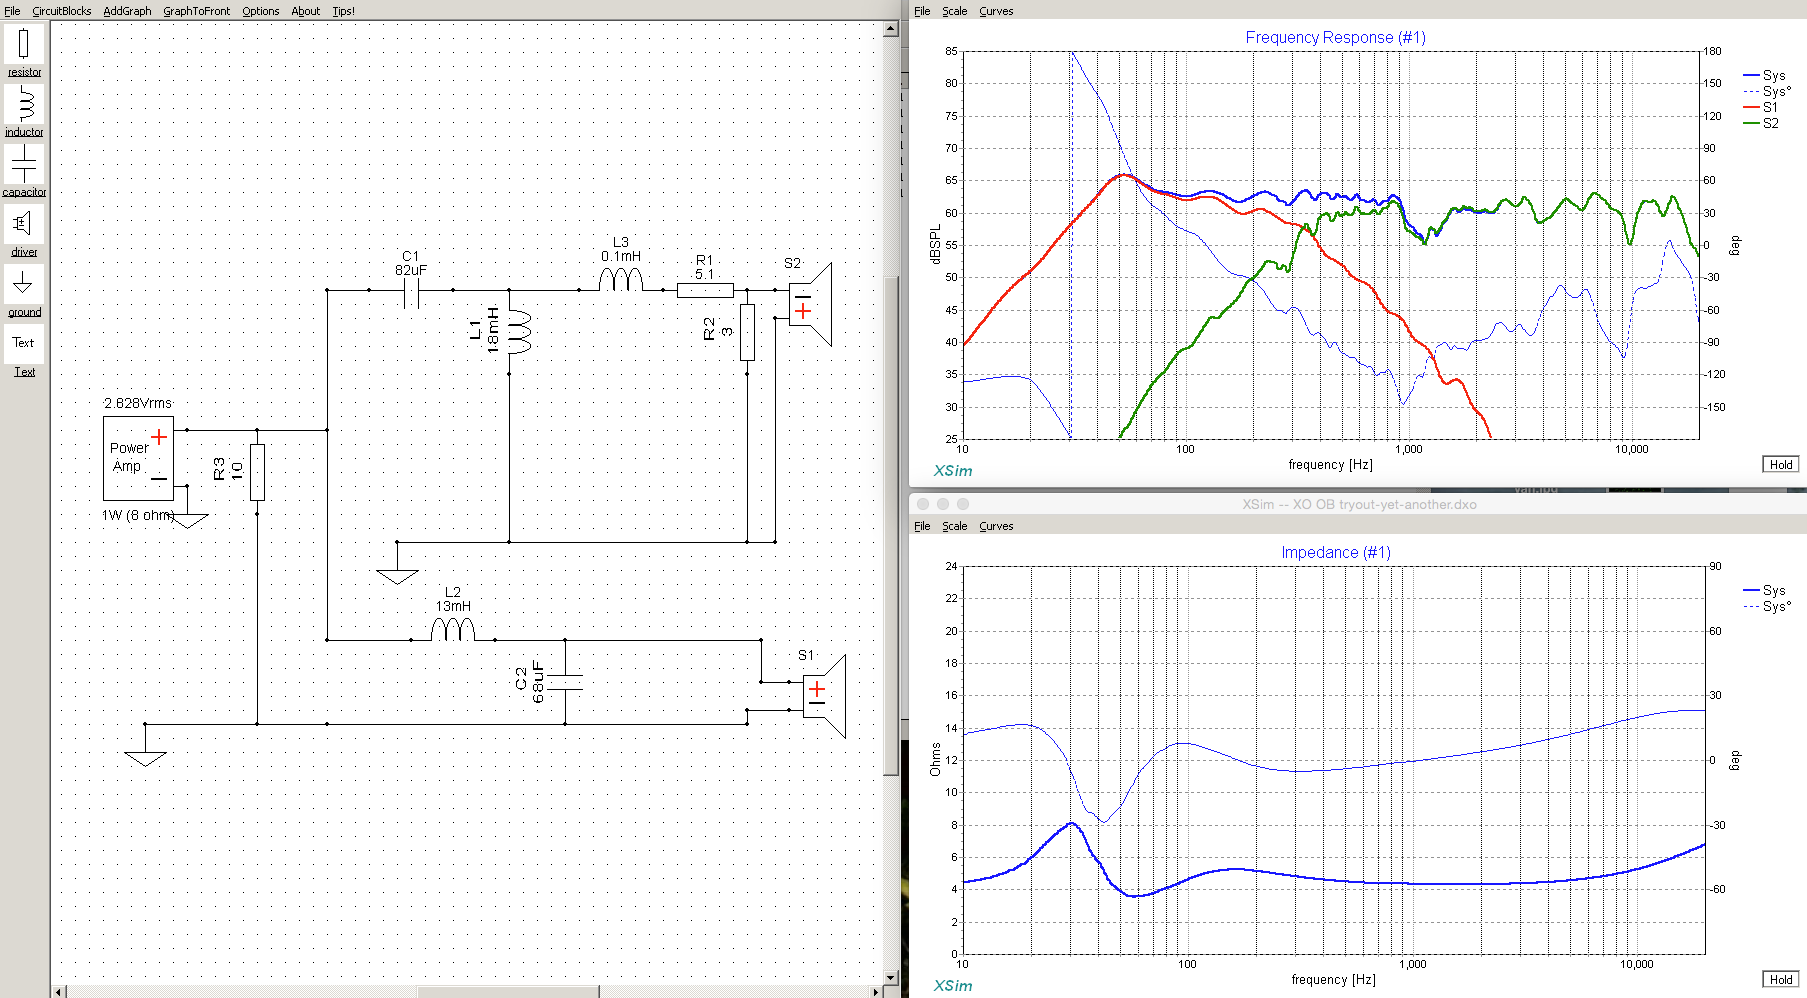The image size is (1807, 998).
Task: Click the Sys legend entry in Frequency Response
Action: (1765, 75)
